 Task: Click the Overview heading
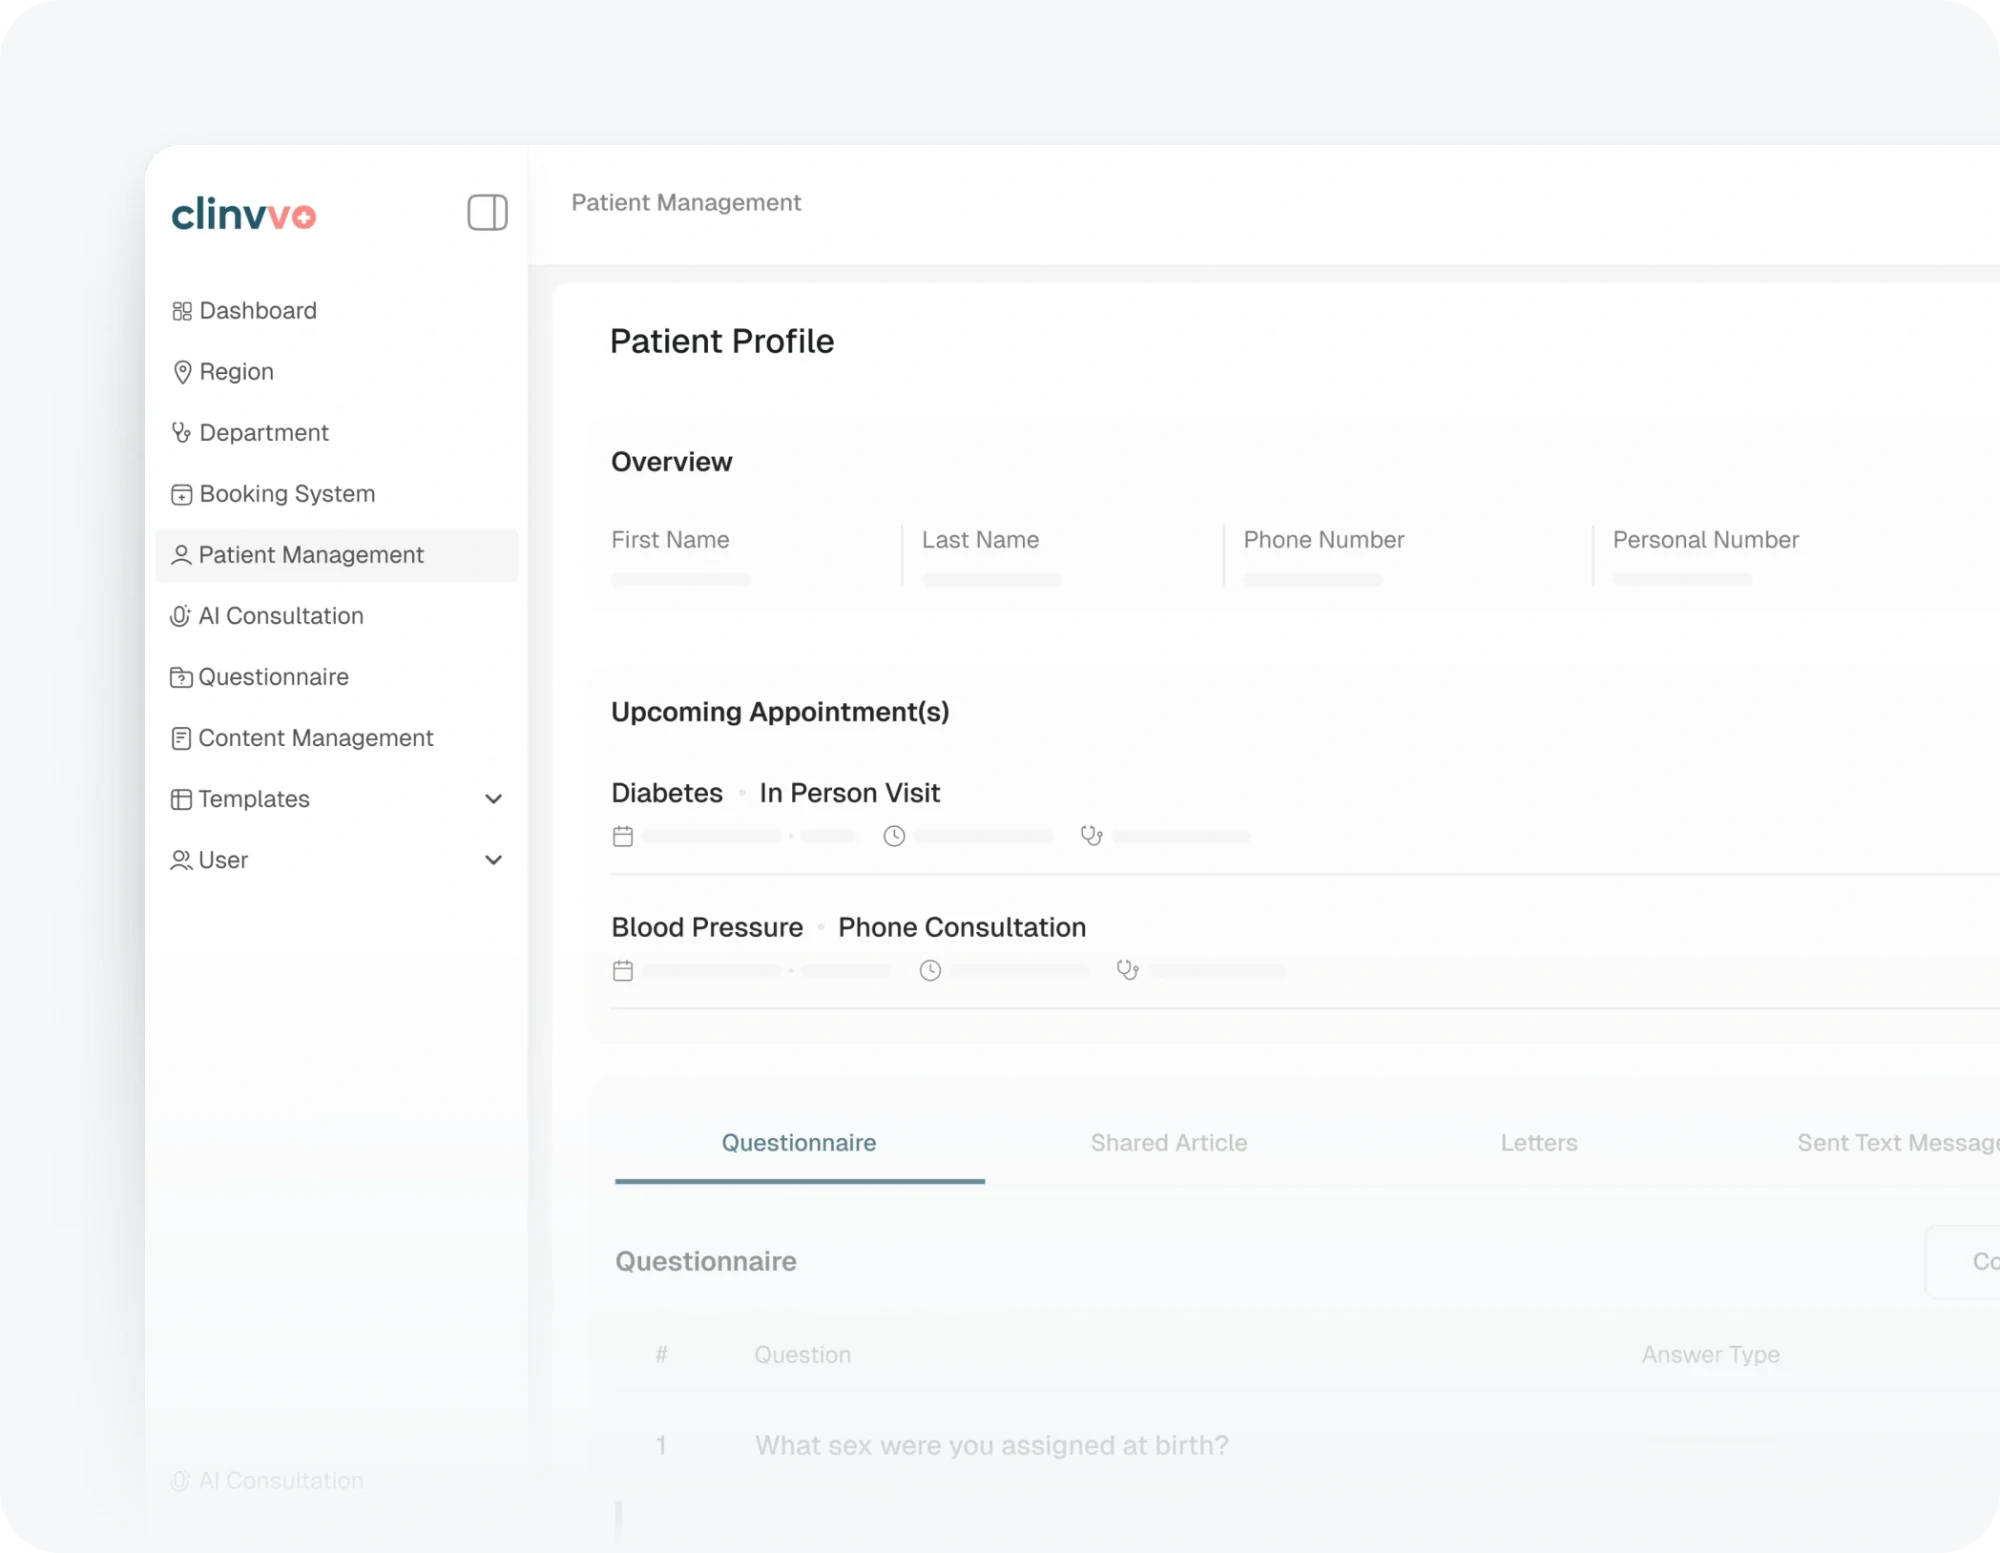(672, 462)
